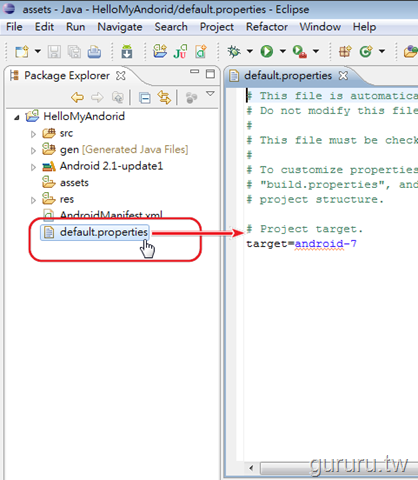Toggle Link with Editor in Package Explorer
Image resolution: width=418 pixels, height=480 pixels.
coord(164,97)
